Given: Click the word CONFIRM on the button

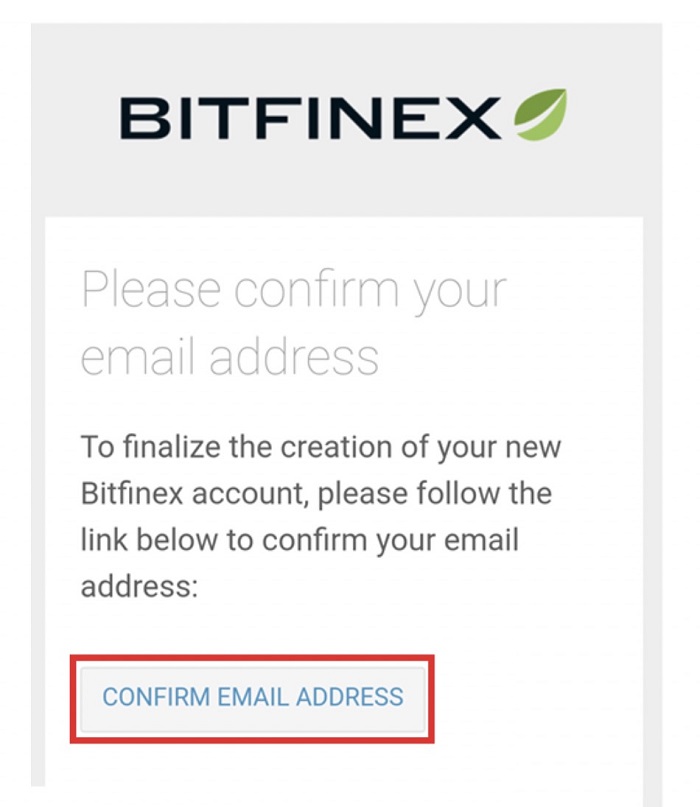Looking at the screenshot, I should click(x=156, y=697).
